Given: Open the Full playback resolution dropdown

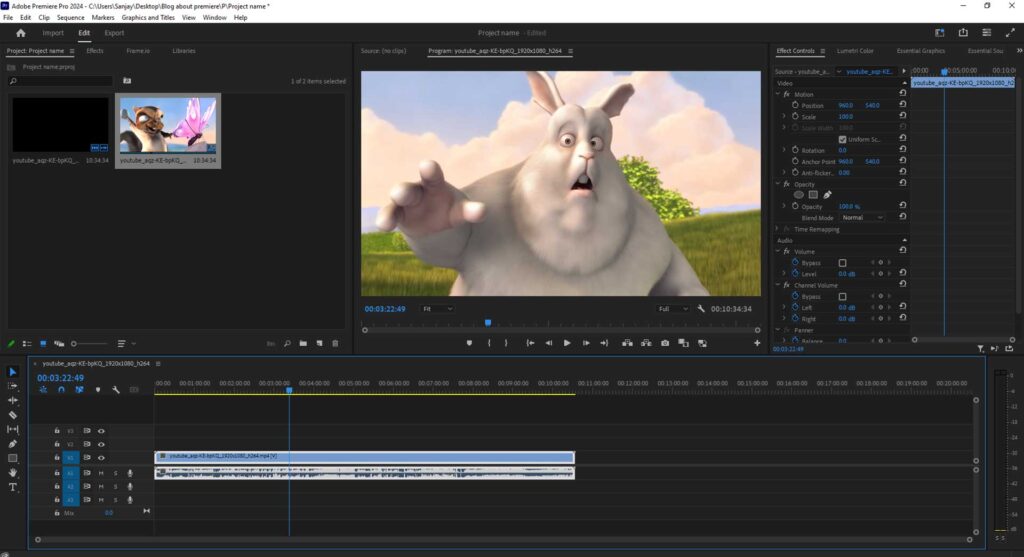Looking at the screenshot, I should pyautogui.click(x=673, y=309).
